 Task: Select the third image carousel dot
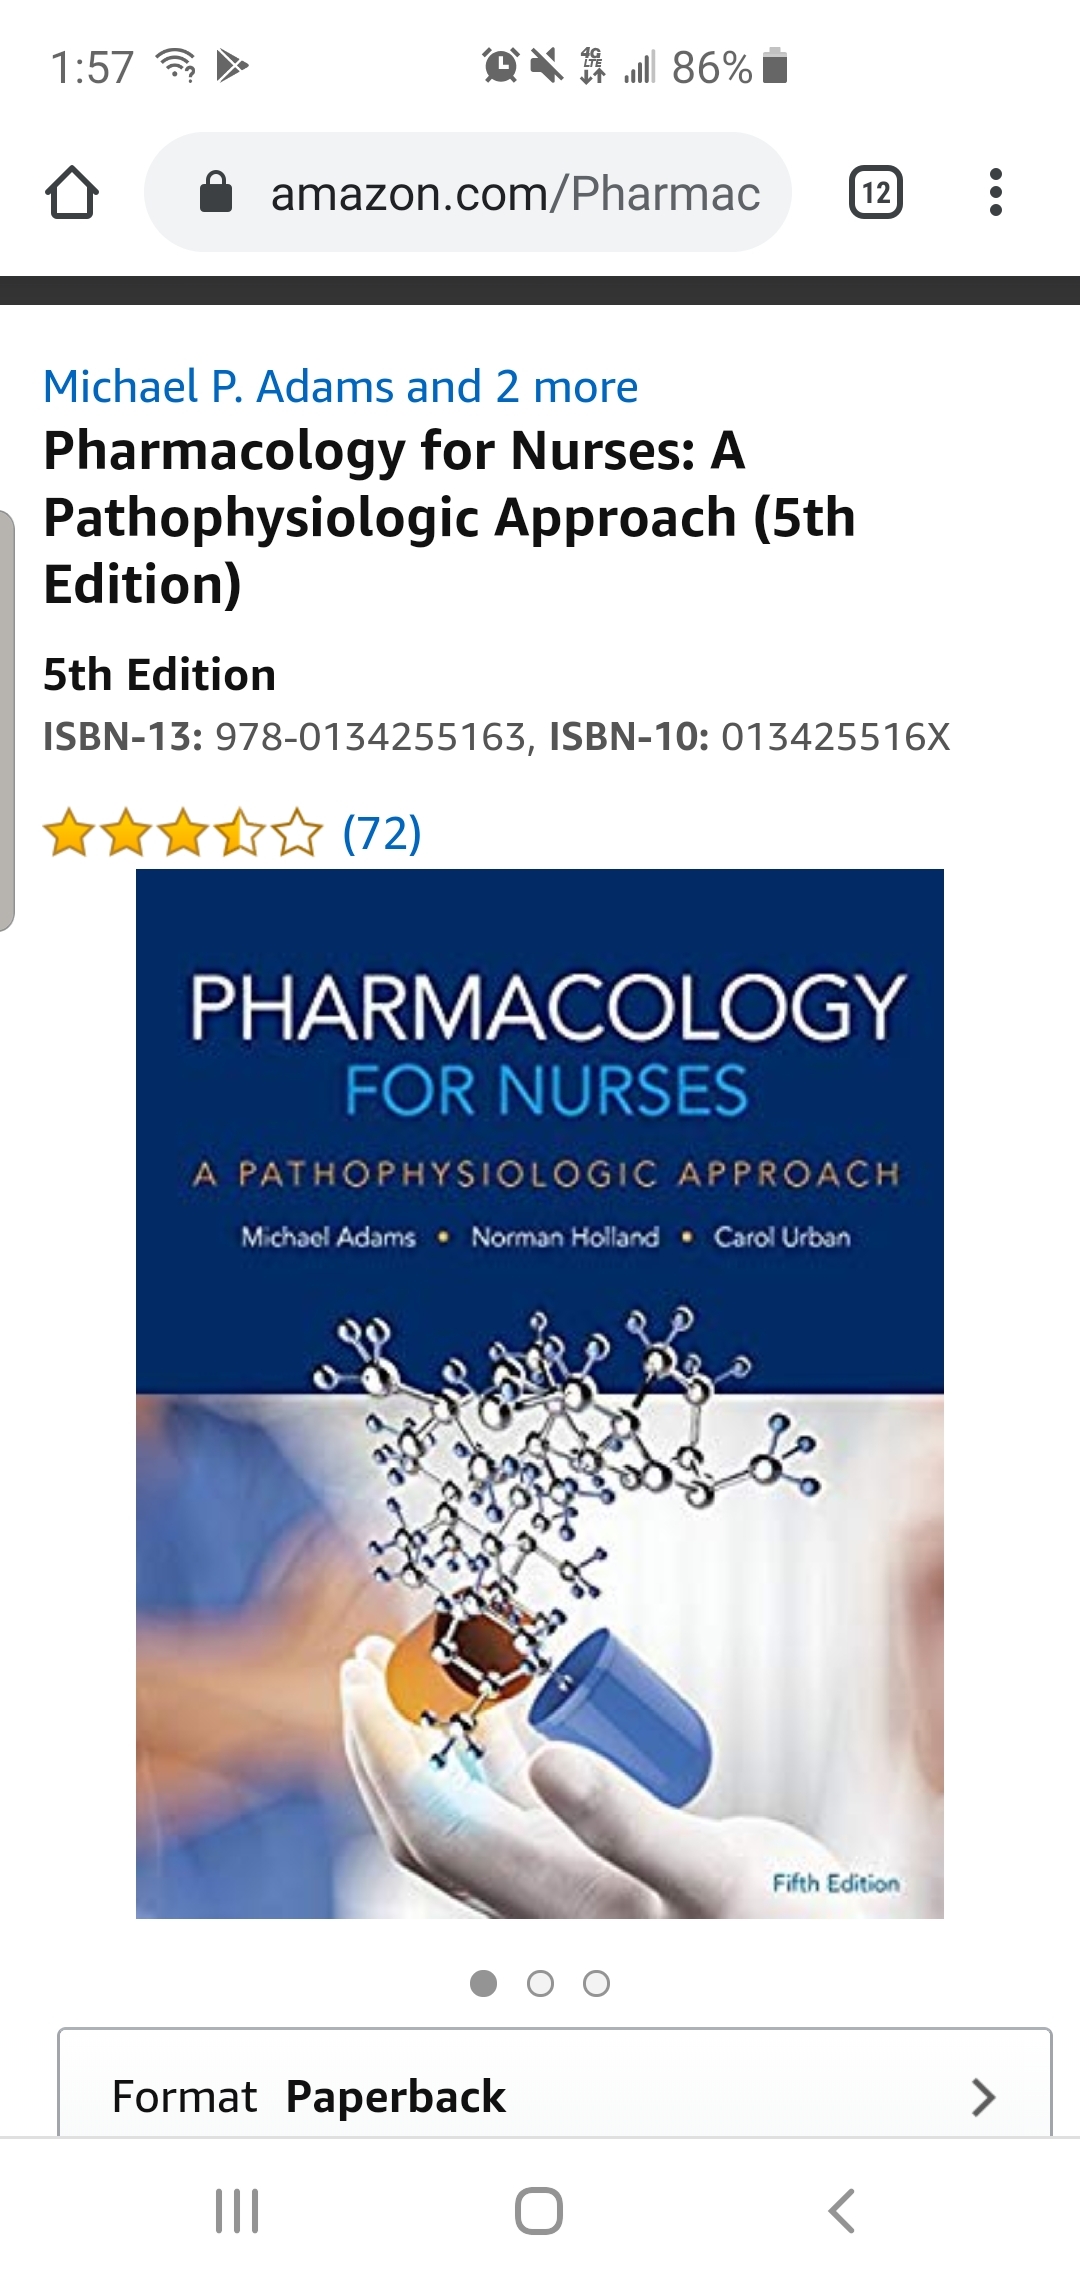tap(597, 1983)
